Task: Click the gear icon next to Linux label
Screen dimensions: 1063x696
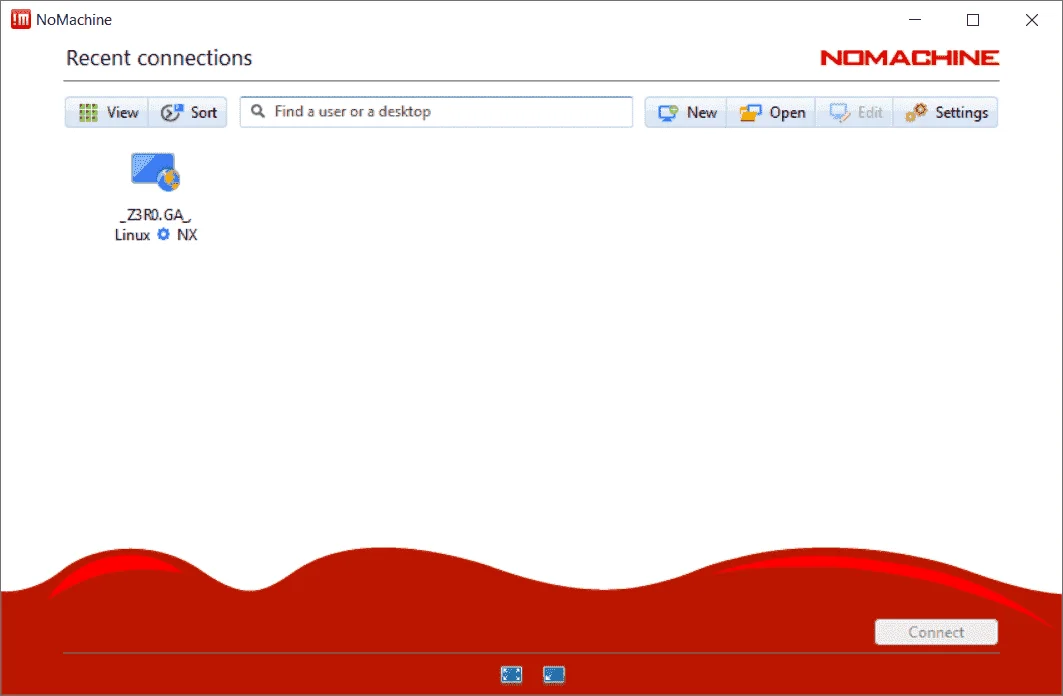Action: pyautogui.click(x=163, y=234)
